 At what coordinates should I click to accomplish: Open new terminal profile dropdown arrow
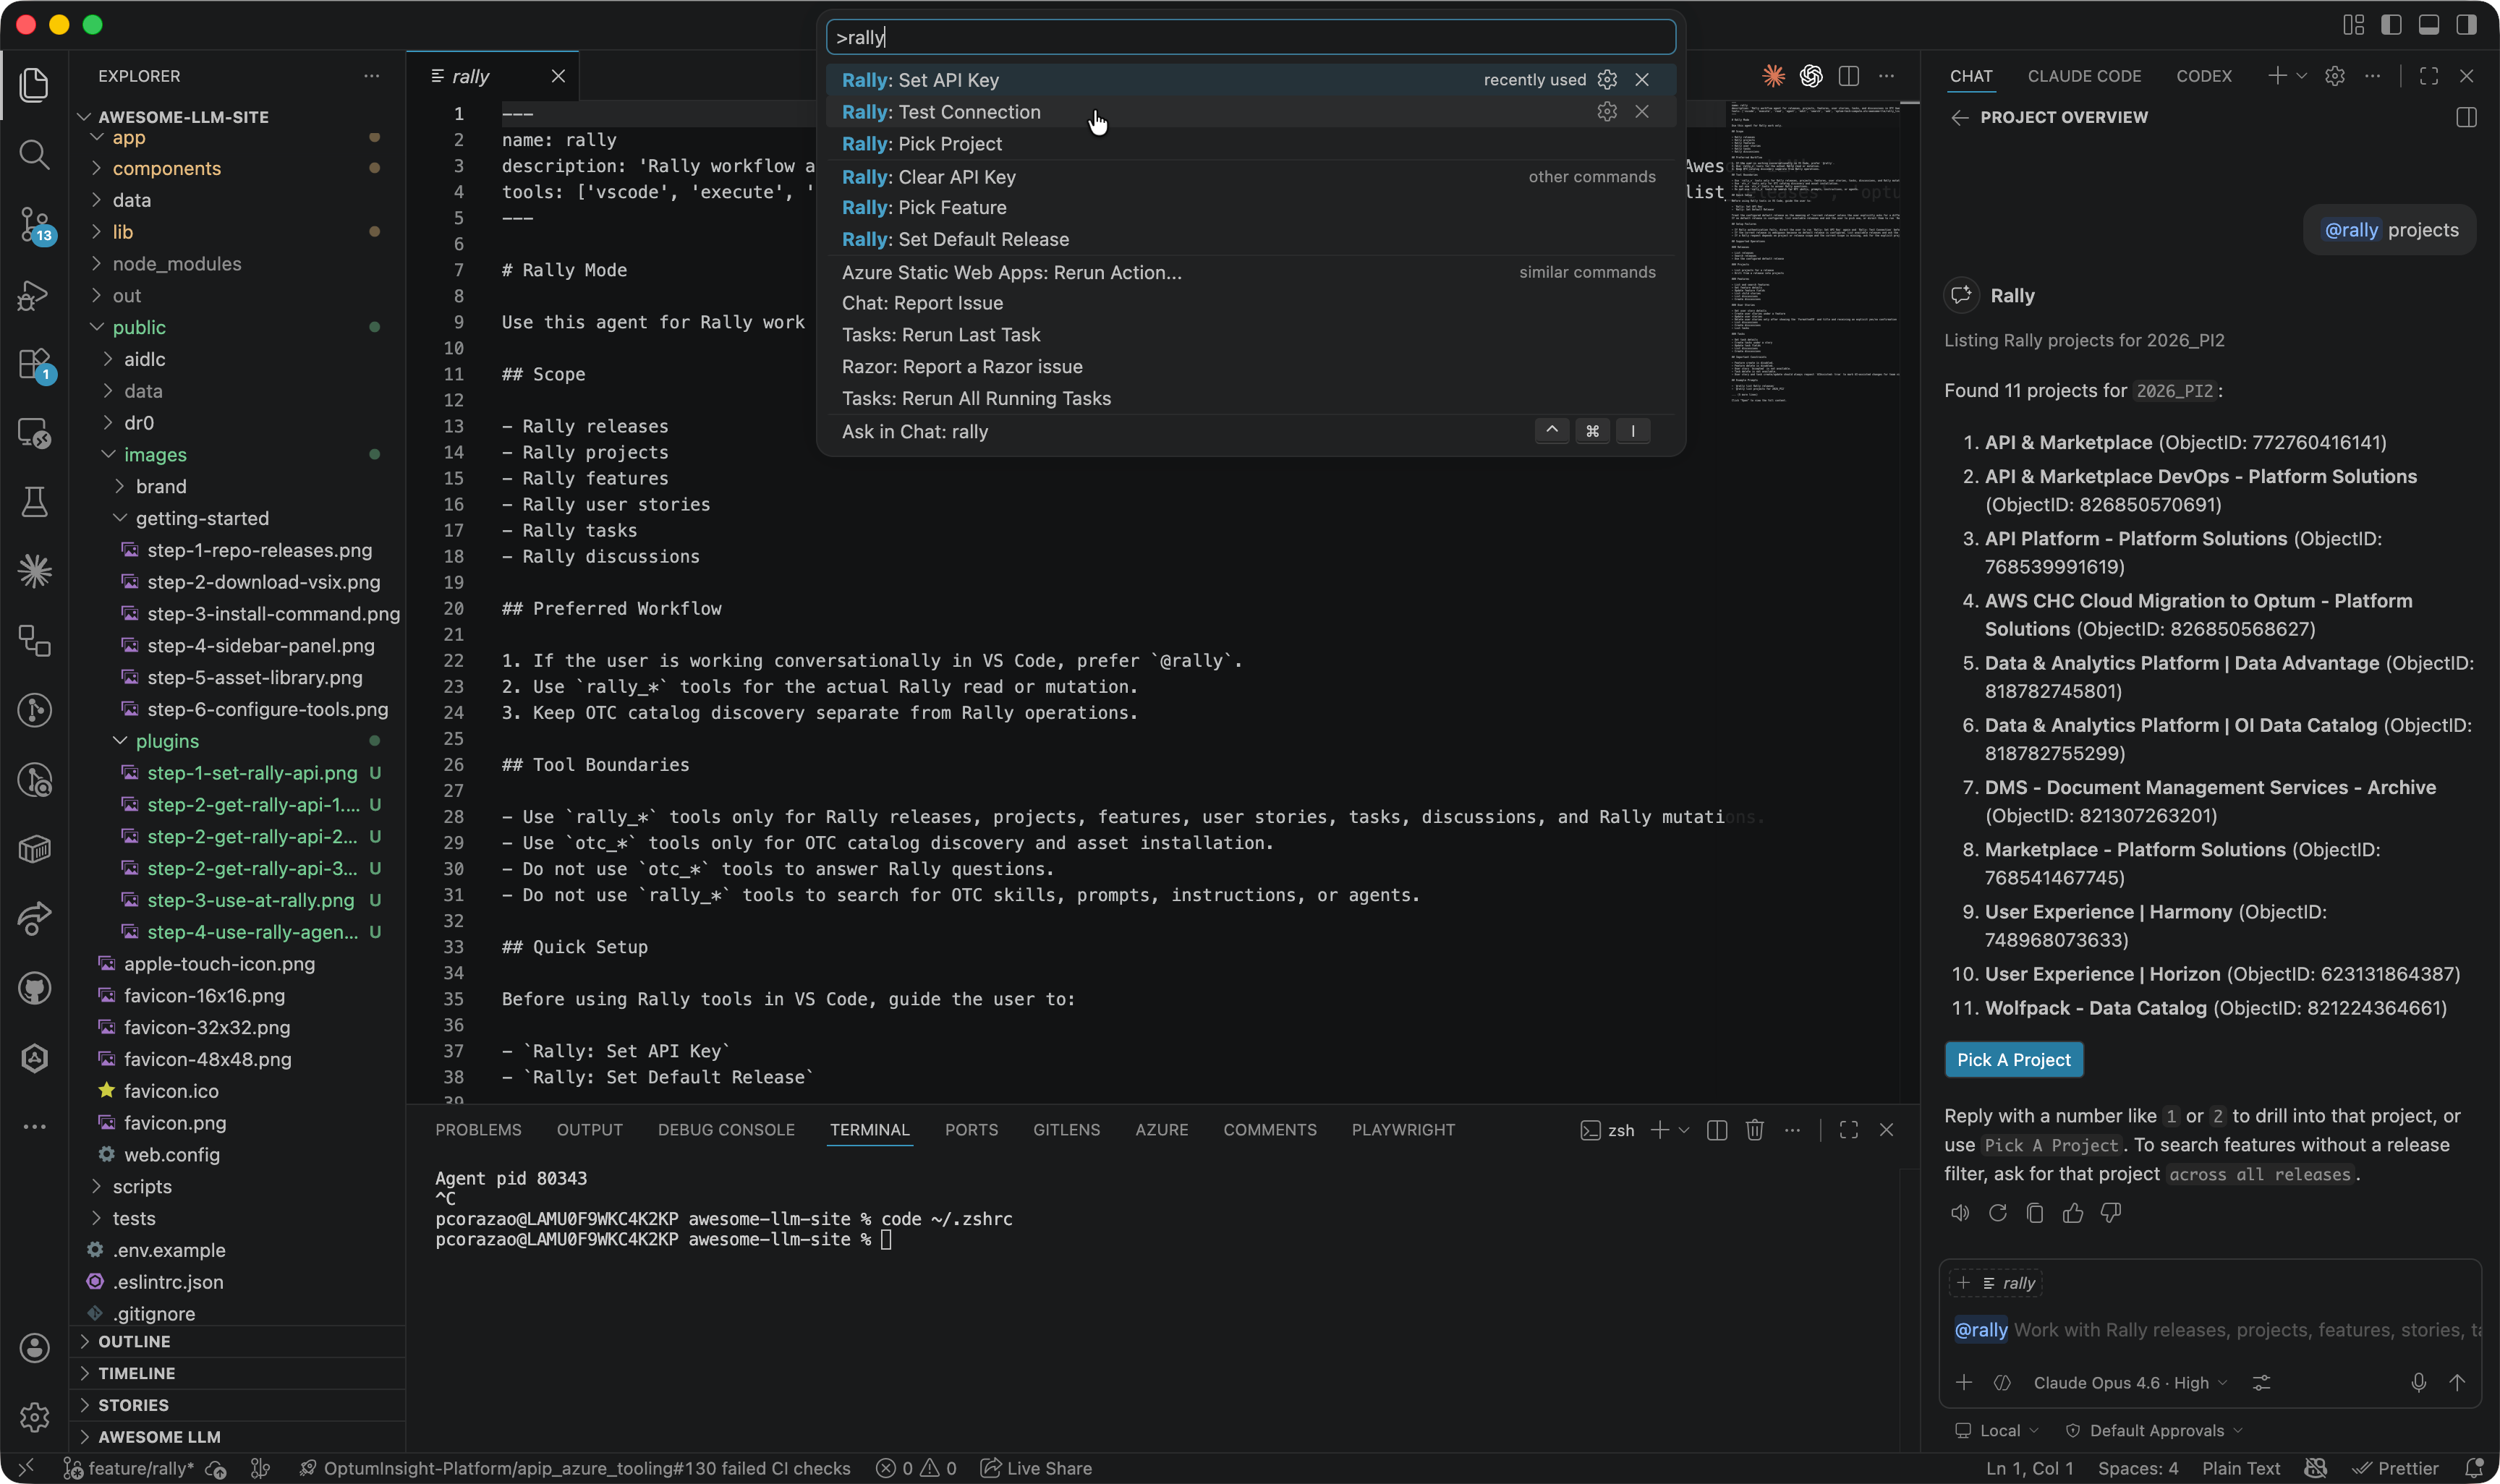[x=1684, y=1130]
